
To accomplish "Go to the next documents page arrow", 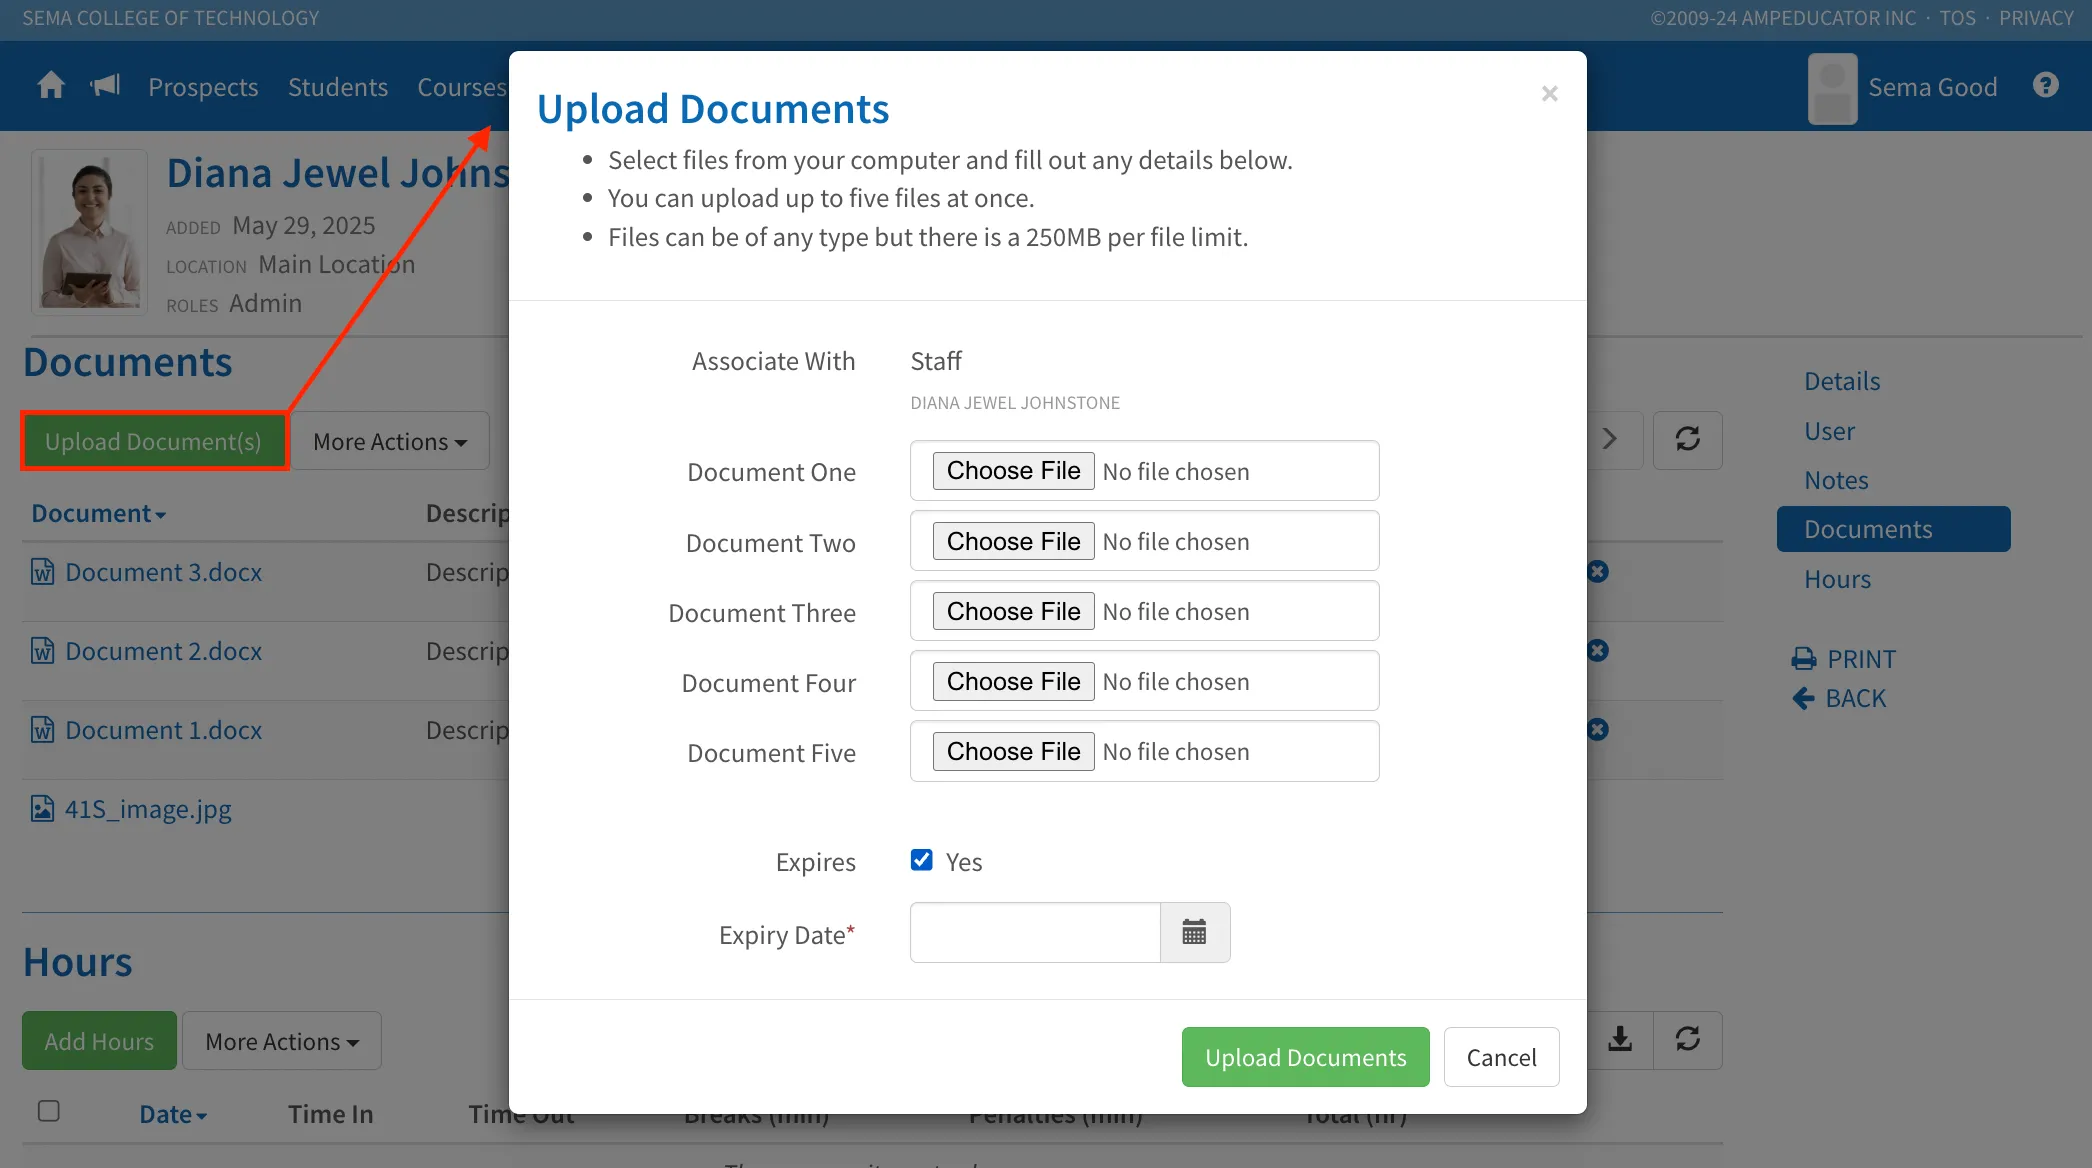I will pyautogui.click(x=1610, y=440).
